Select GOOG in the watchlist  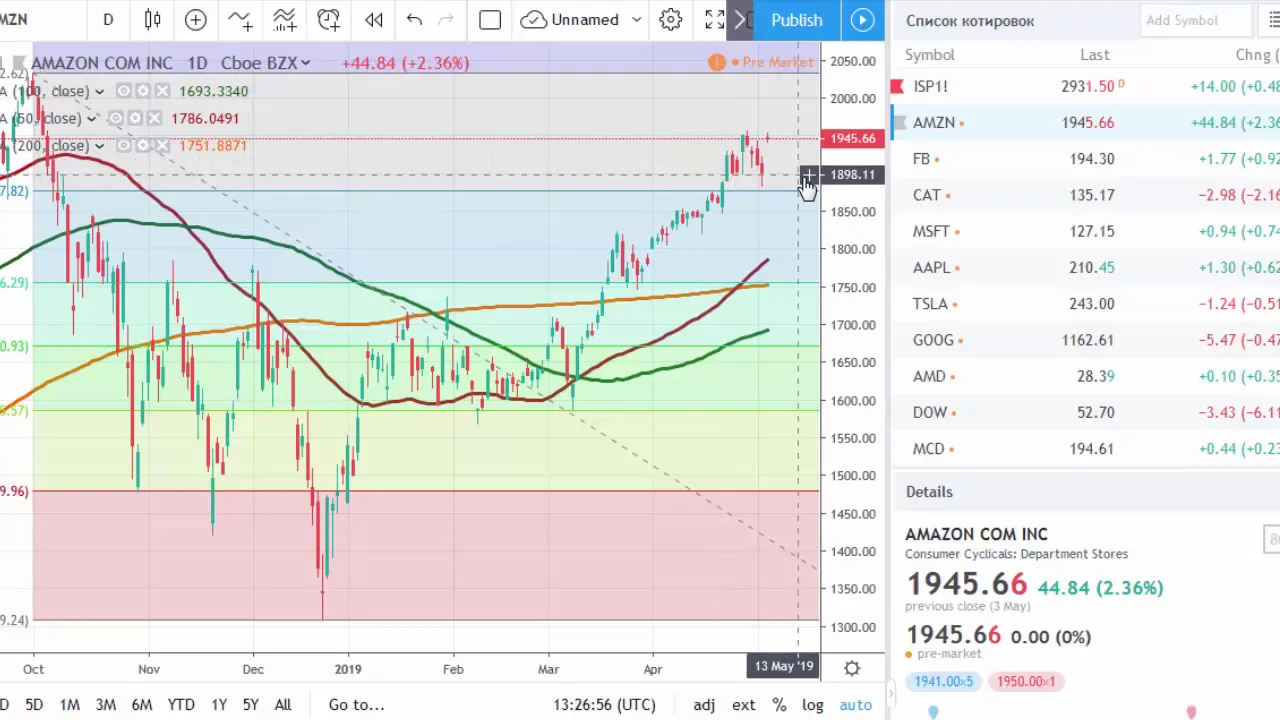coord(1085,340)
